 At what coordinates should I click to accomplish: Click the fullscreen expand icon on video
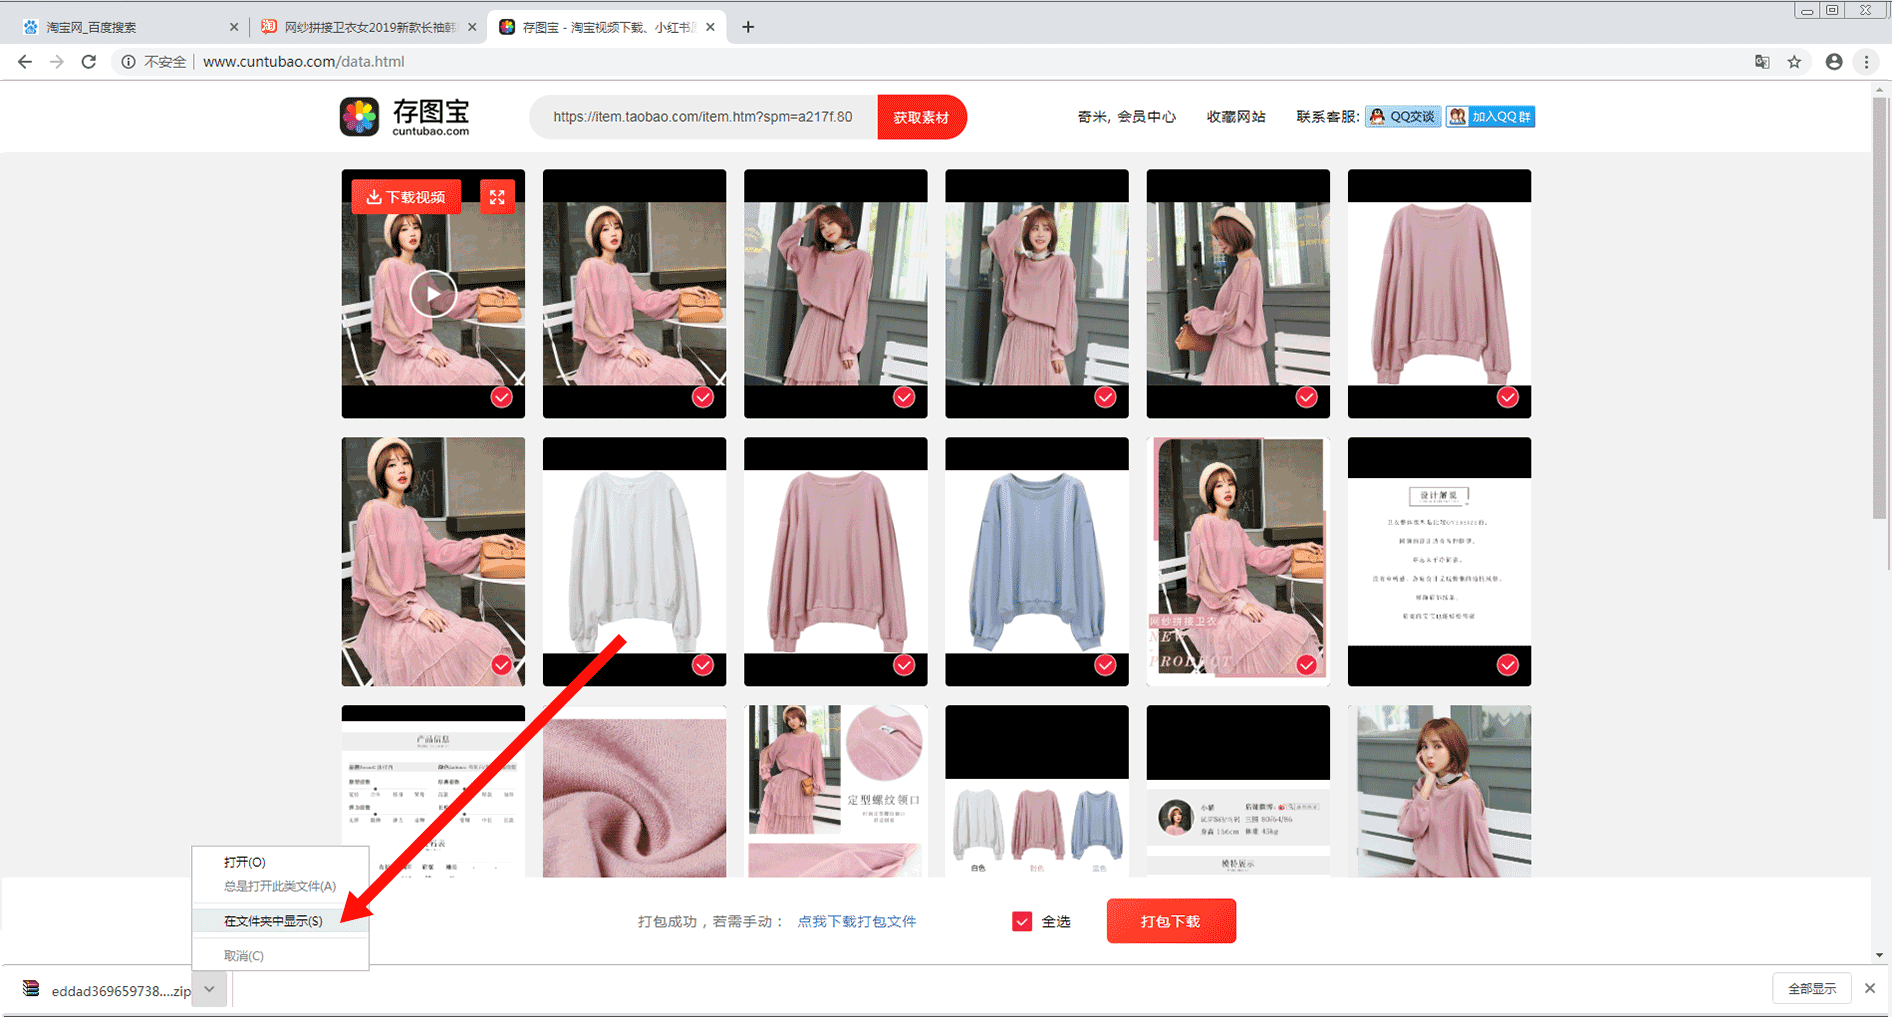point(497,197)
